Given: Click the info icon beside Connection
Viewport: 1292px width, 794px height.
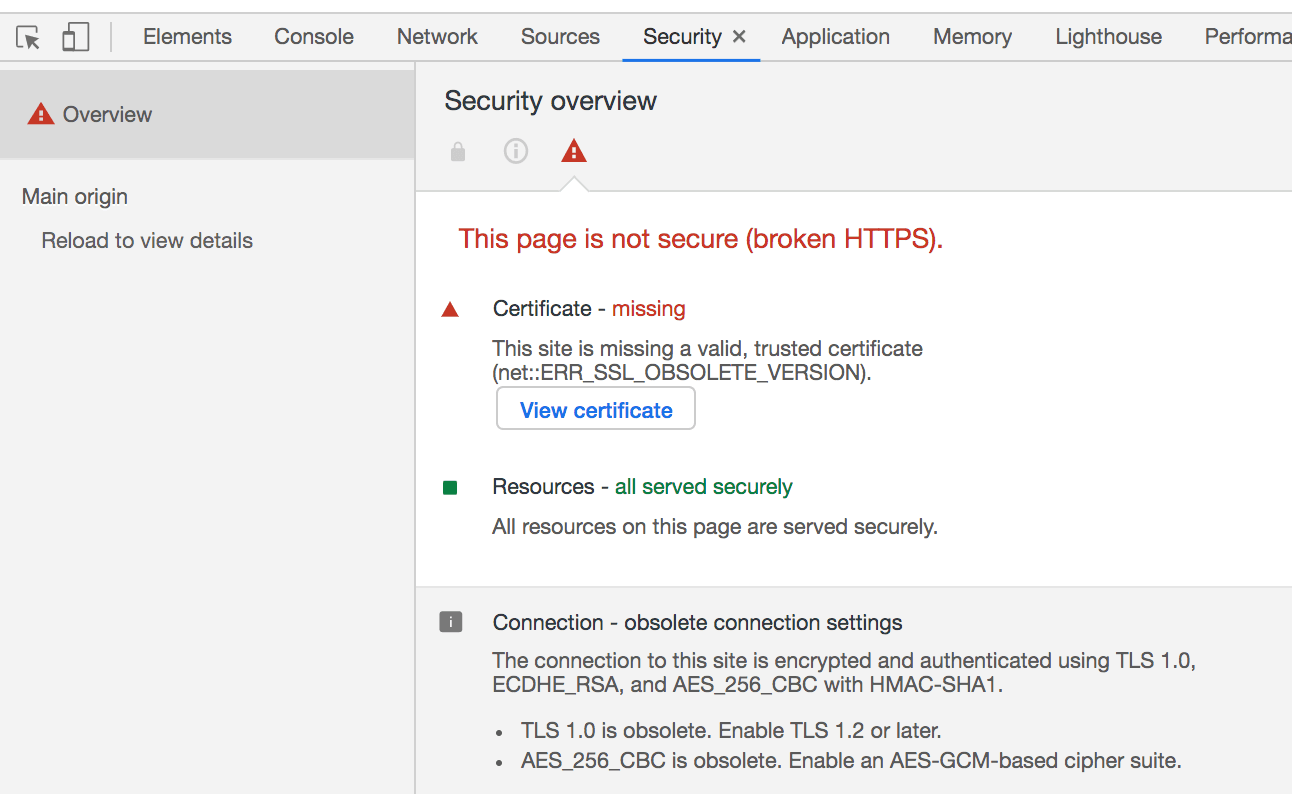Looking at the screenshot, I should 450,623.
